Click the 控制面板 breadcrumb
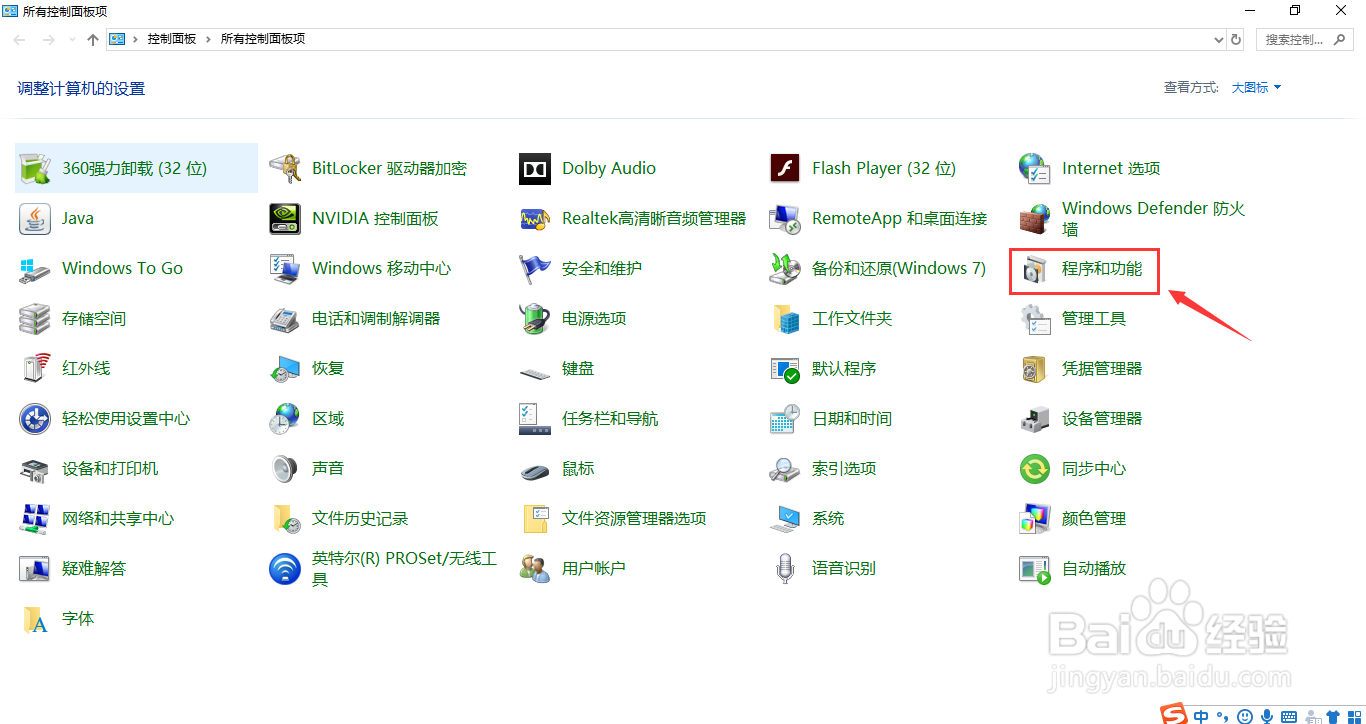1366x724 pixels. [x=172, y=39]
